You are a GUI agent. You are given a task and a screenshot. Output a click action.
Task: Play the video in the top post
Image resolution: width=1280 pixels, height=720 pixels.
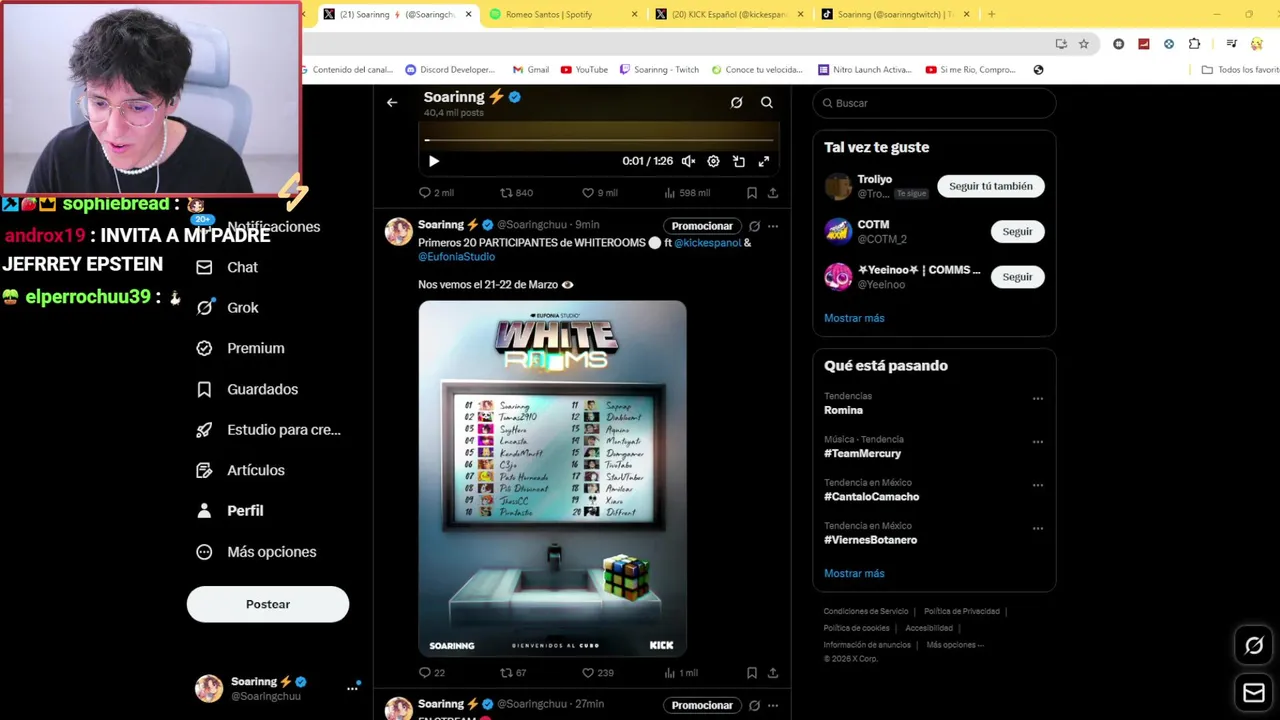[433, 161]
